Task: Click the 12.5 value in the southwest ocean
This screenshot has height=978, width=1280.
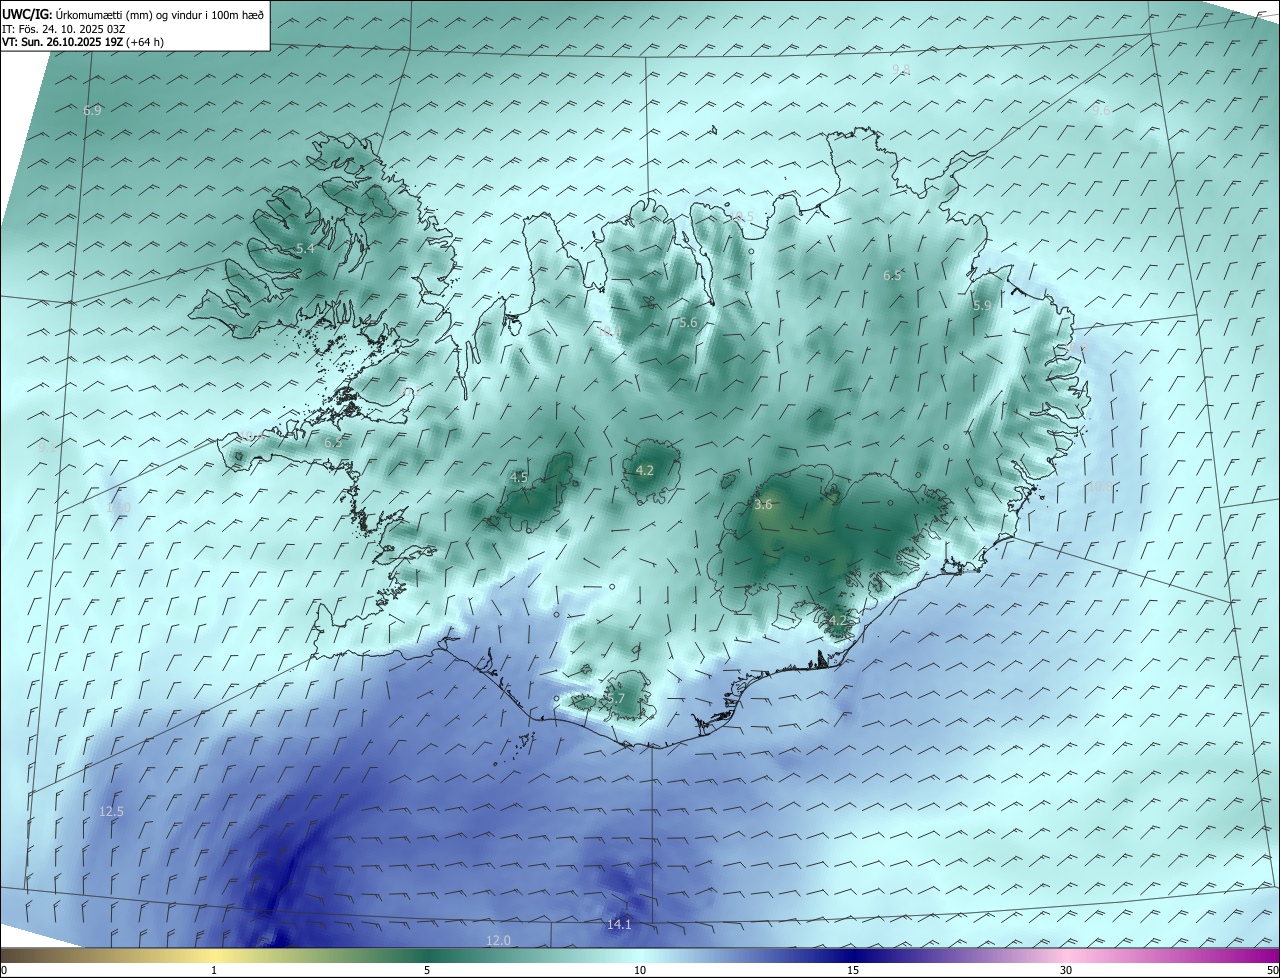Action: [x=112, y=811]
